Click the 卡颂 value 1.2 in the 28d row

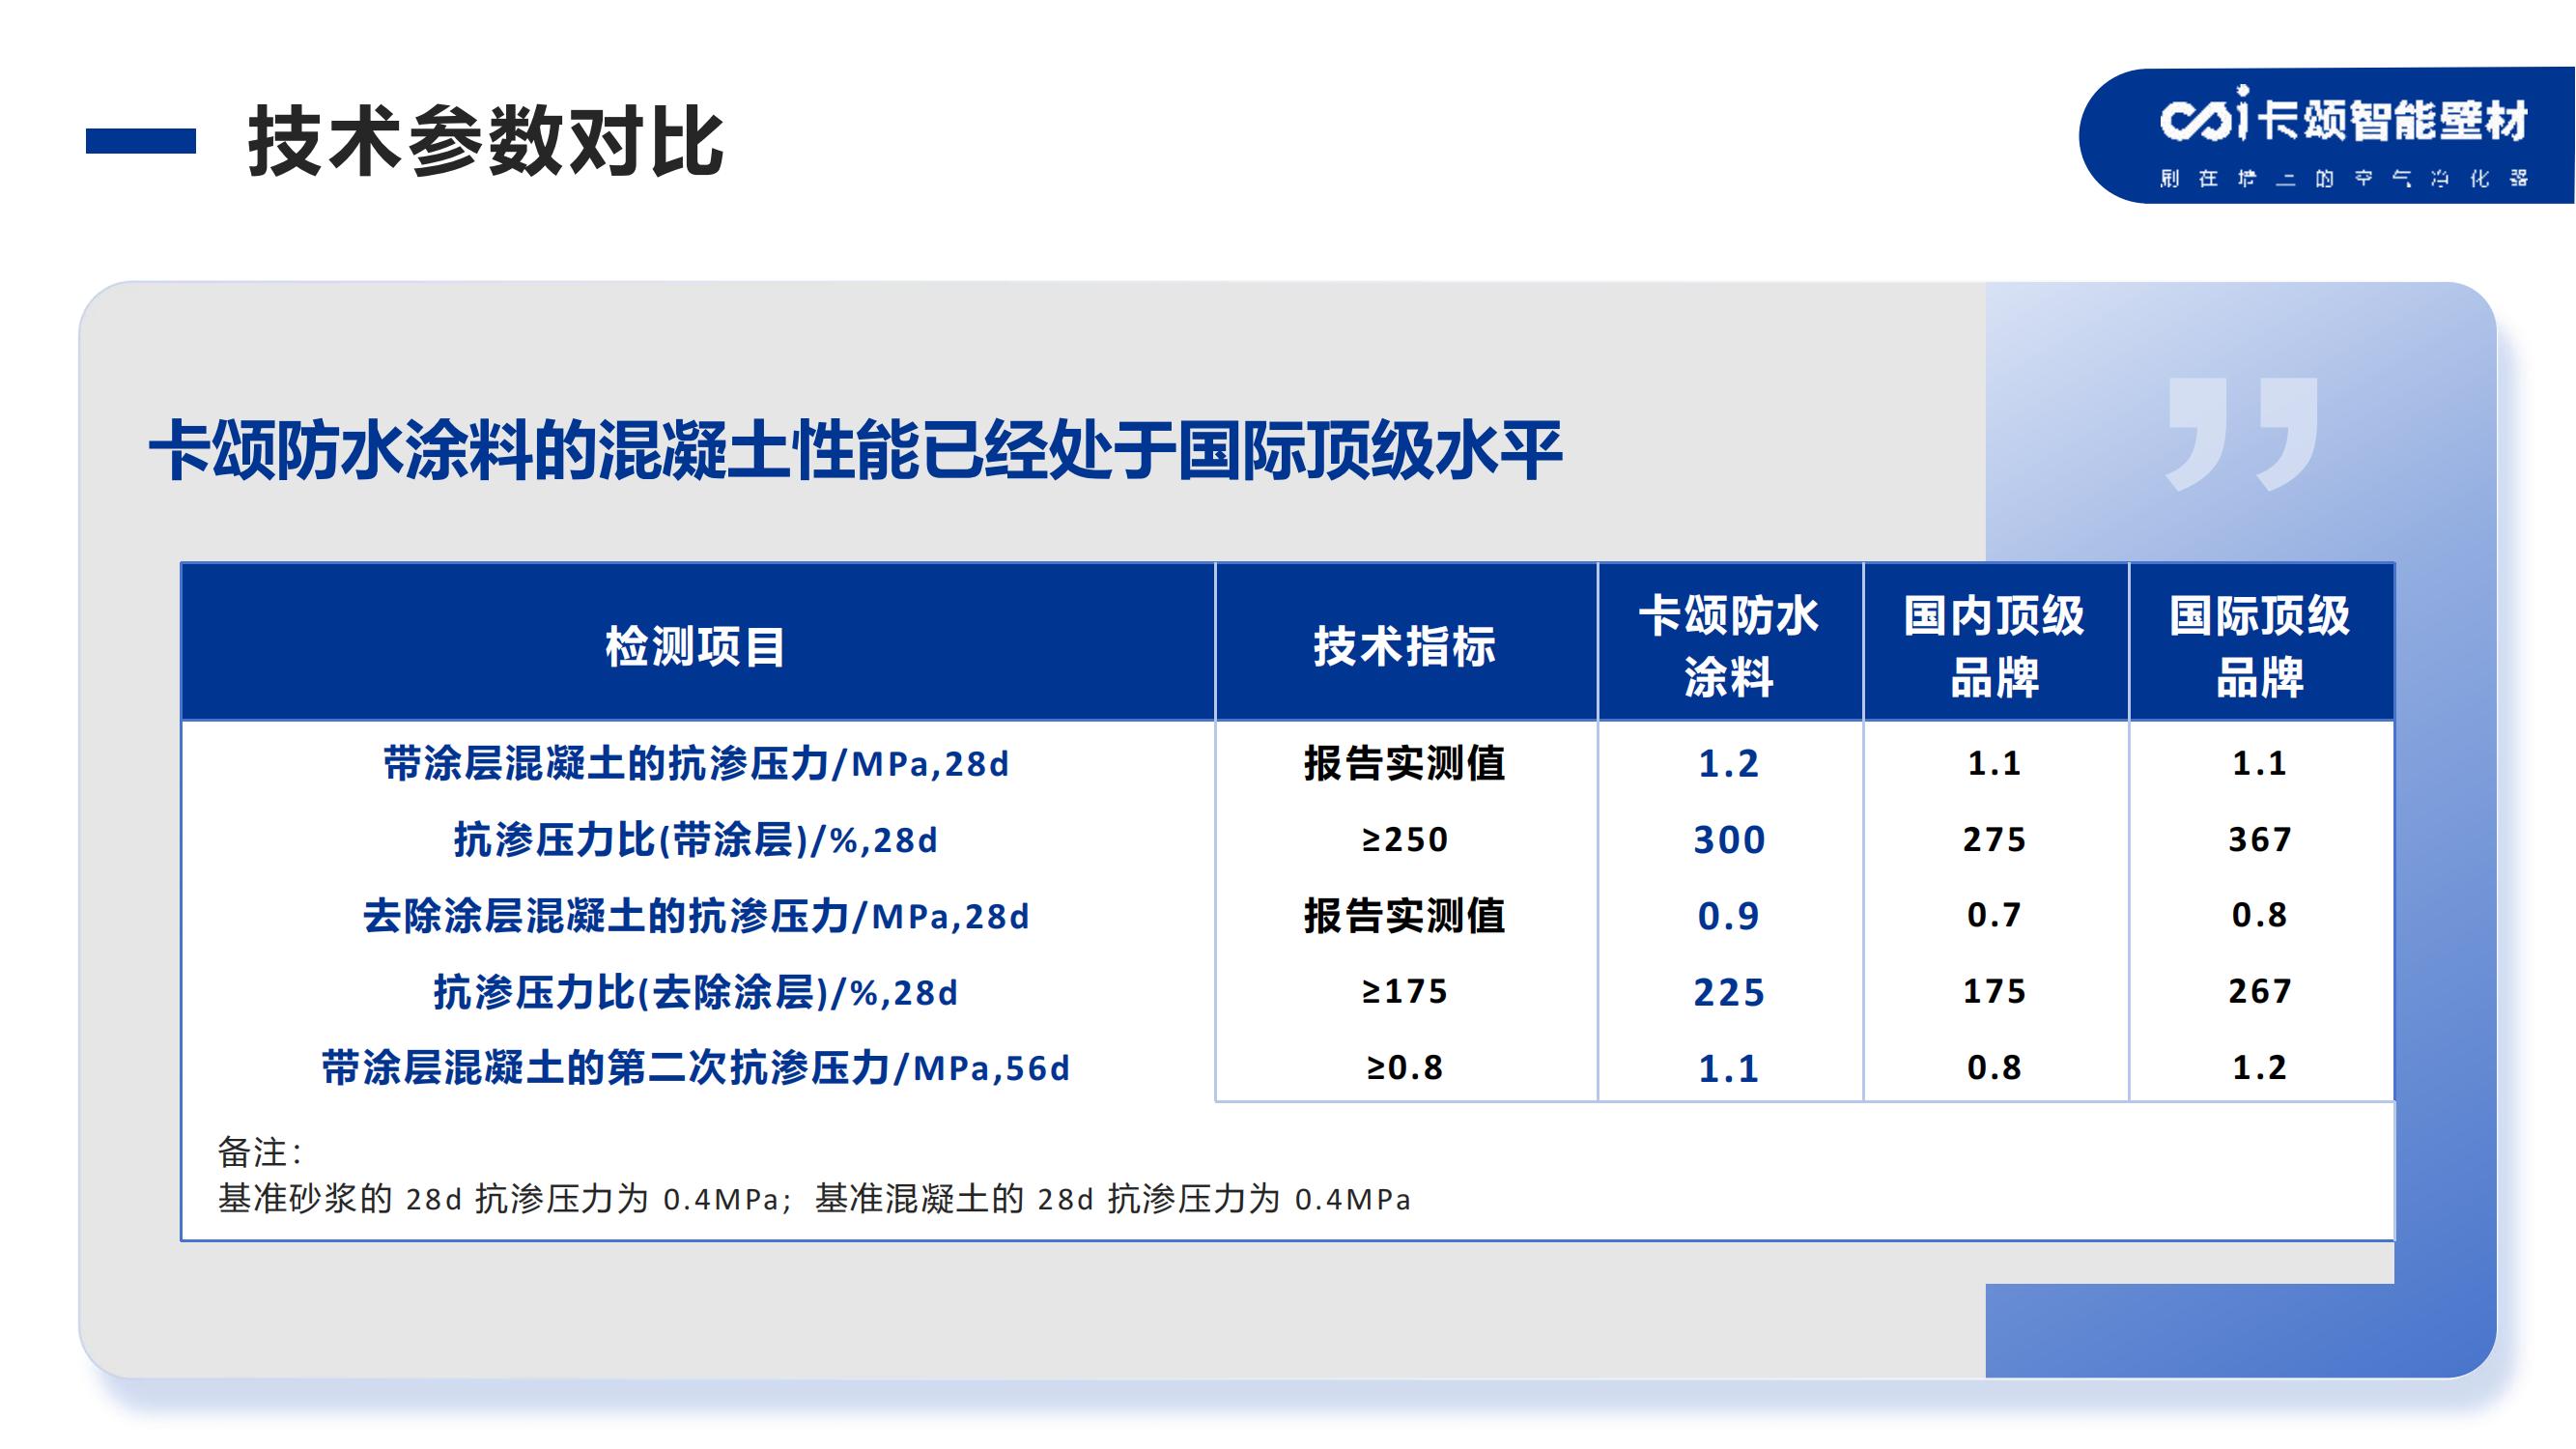[1729, 764]
